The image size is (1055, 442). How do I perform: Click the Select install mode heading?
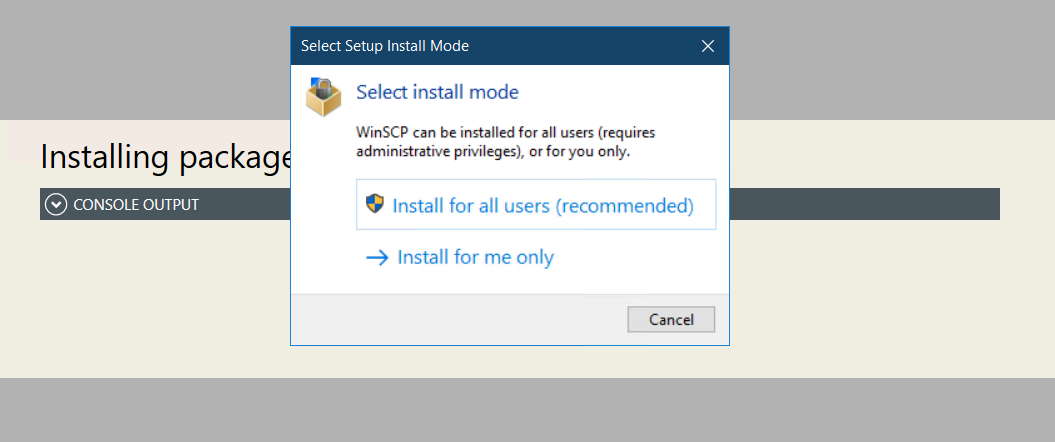point(437,92)
